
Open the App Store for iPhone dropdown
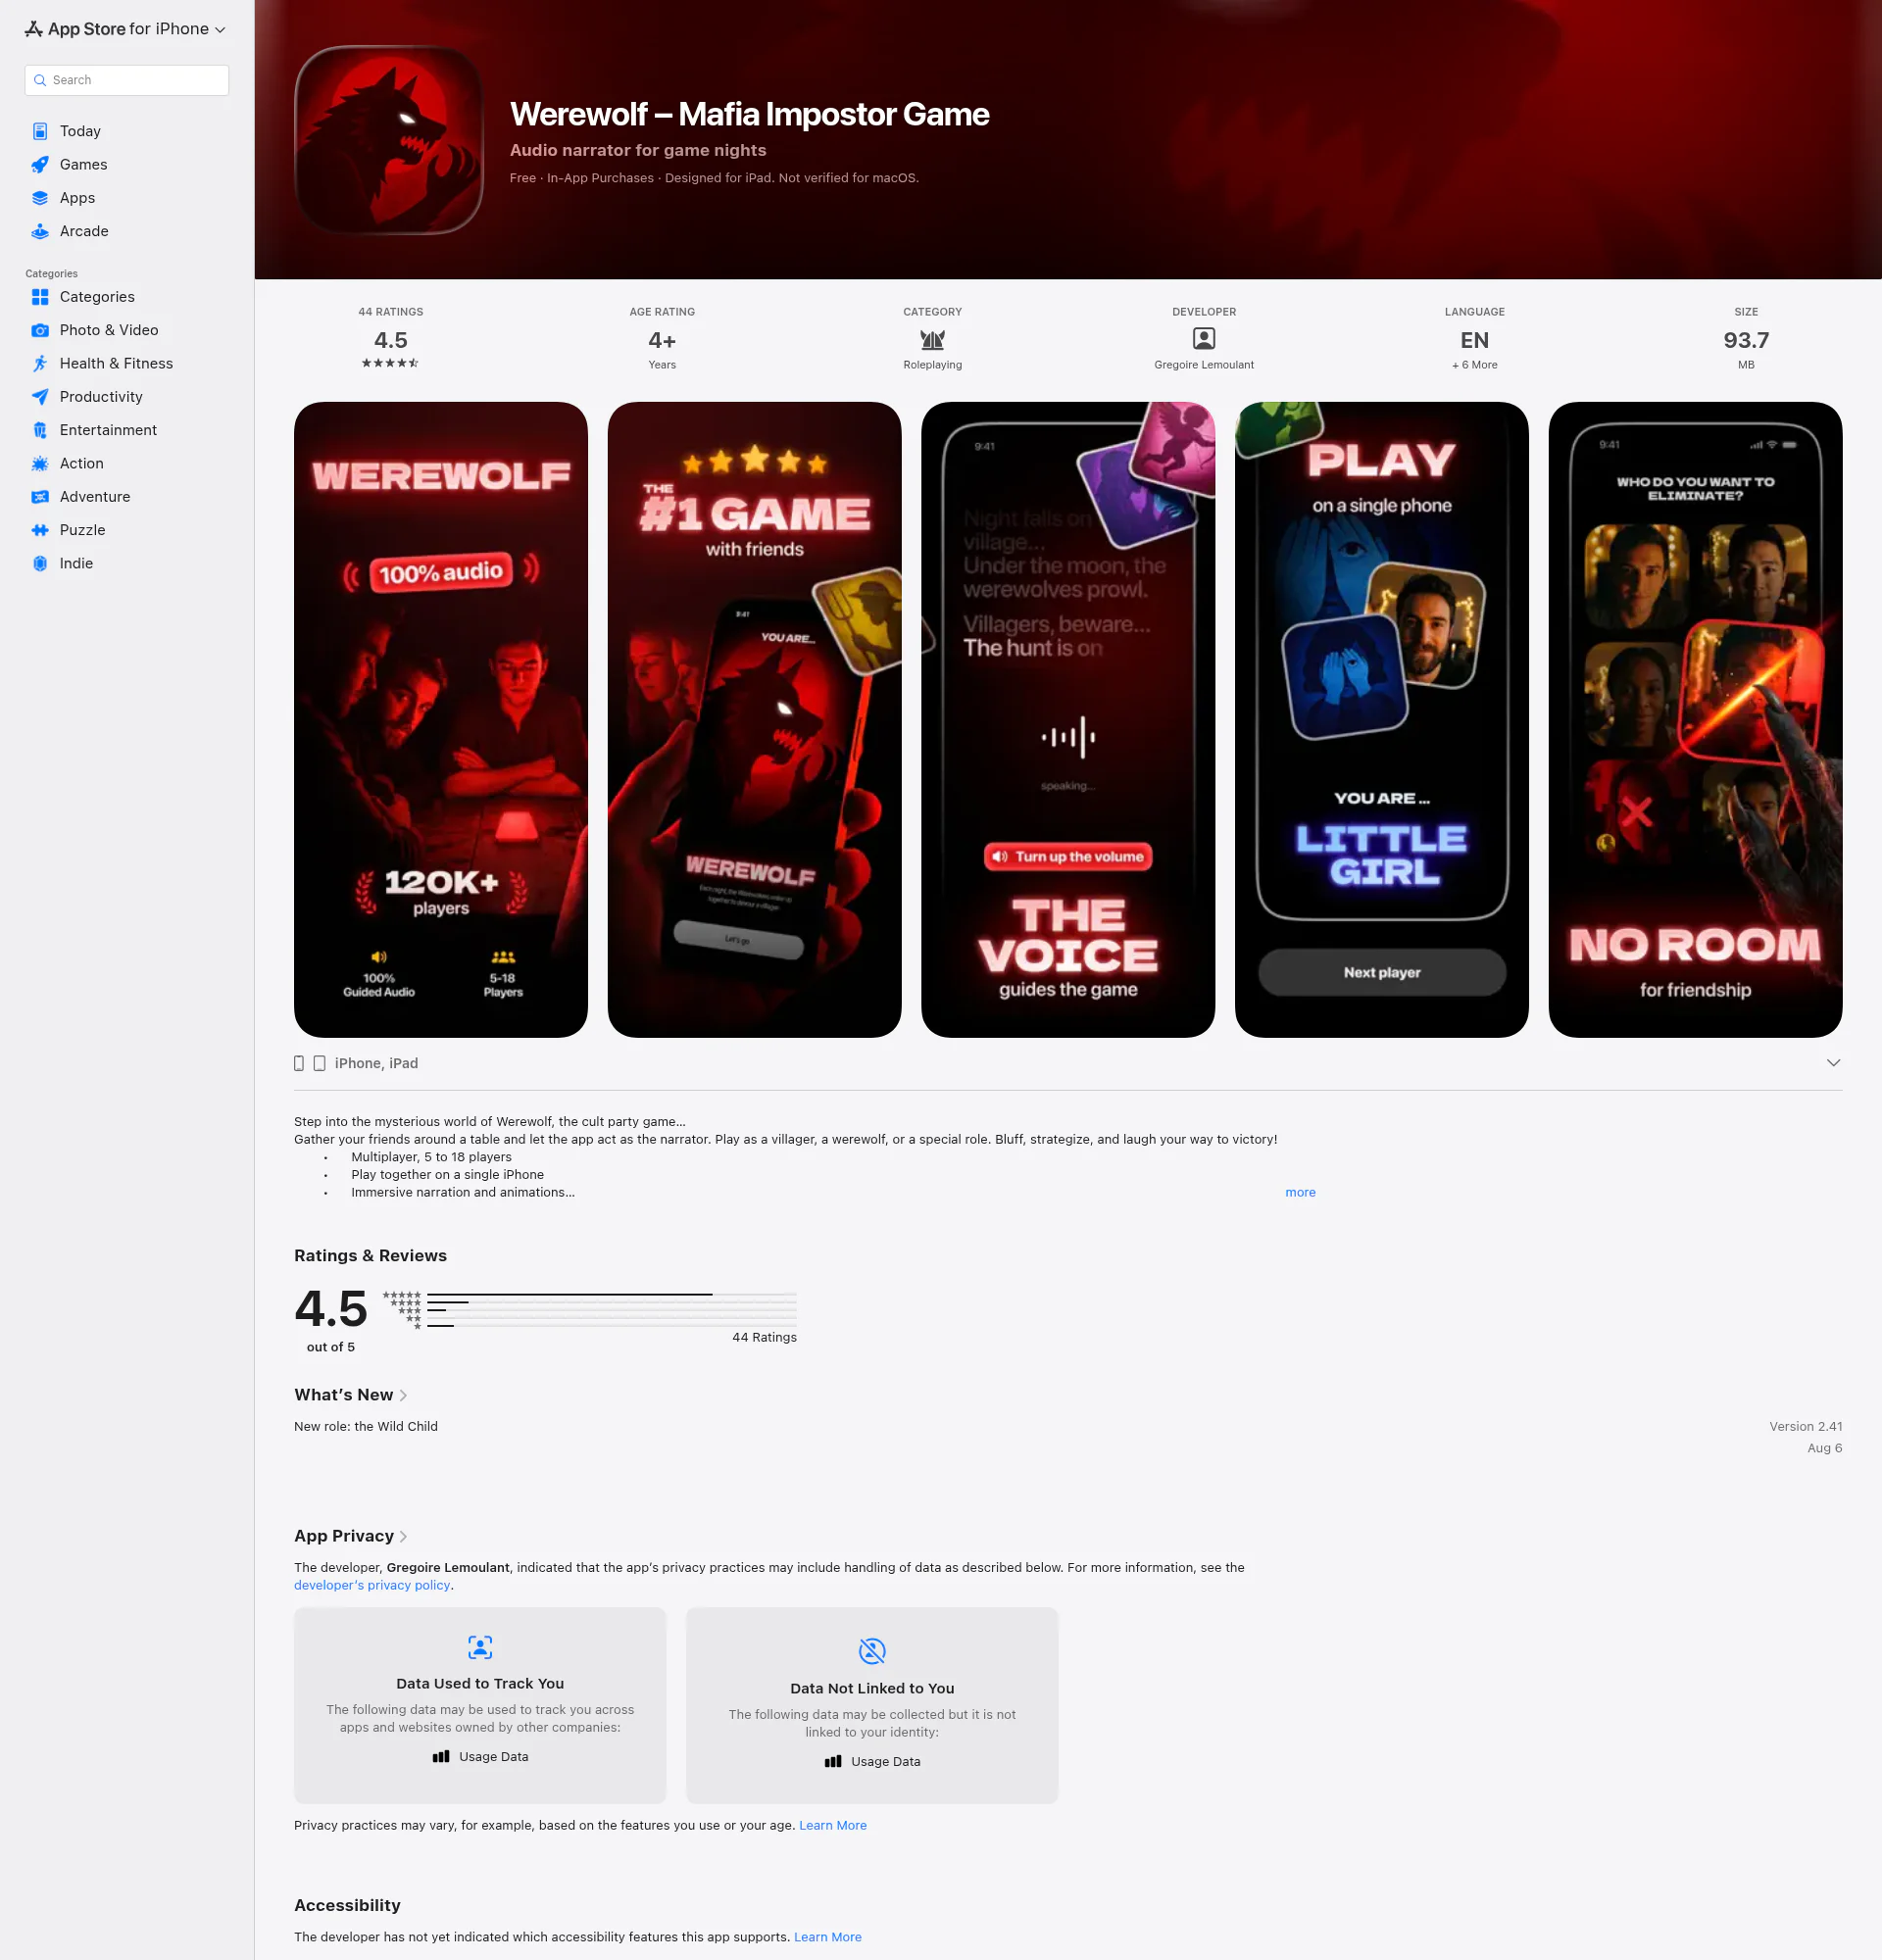pyautogui.click(x=126, y=29)
